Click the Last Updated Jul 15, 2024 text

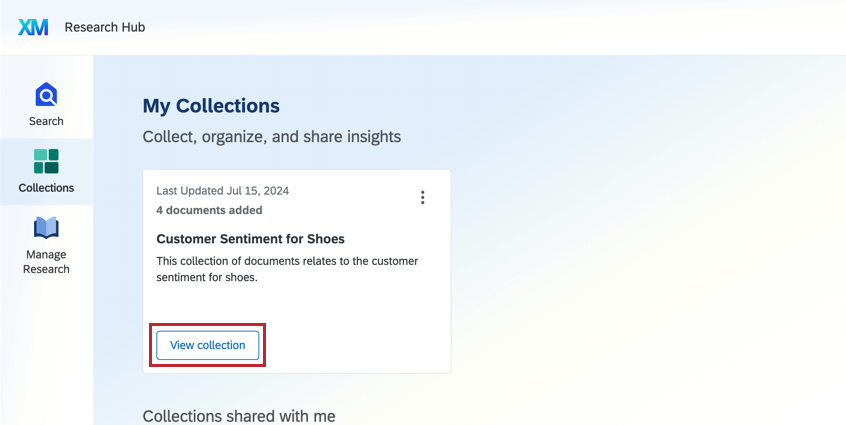click(x=223, y=190)
